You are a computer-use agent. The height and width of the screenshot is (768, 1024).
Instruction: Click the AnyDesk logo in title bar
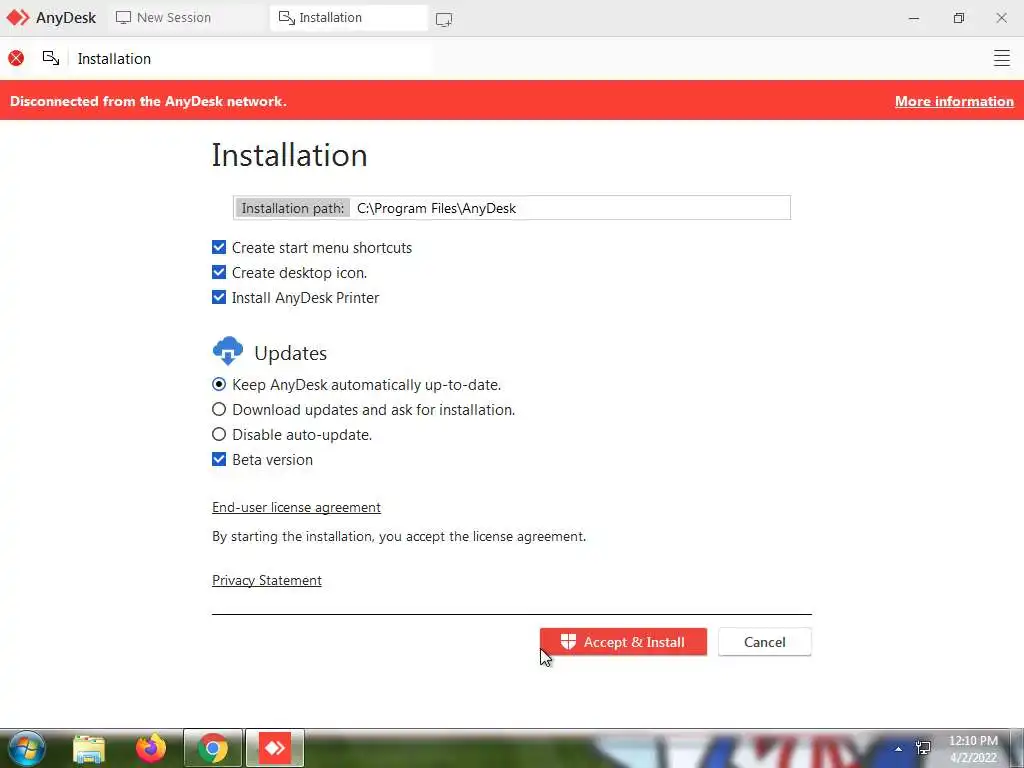[x=18, y=18]
